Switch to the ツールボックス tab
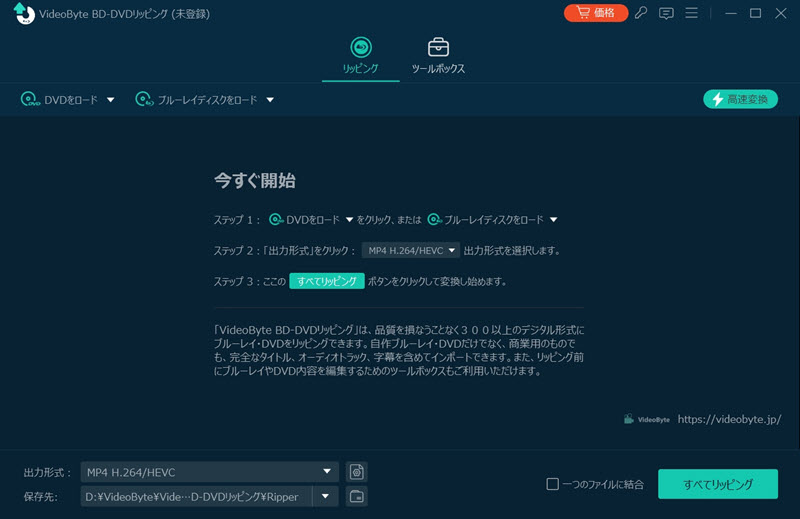 pos(438,56)
